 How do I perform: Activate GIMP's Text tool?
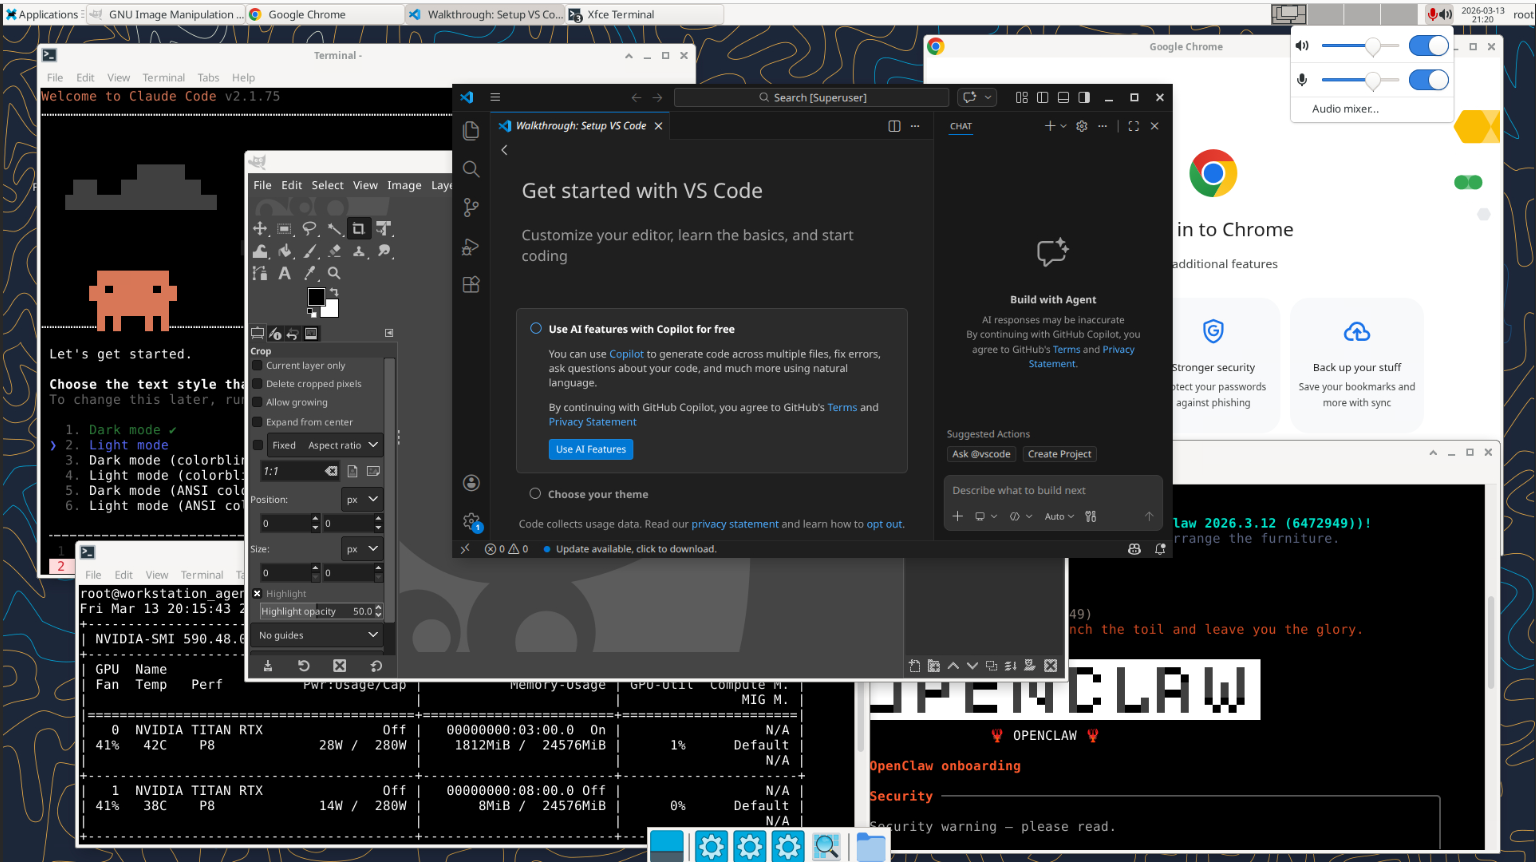(284, 273)
